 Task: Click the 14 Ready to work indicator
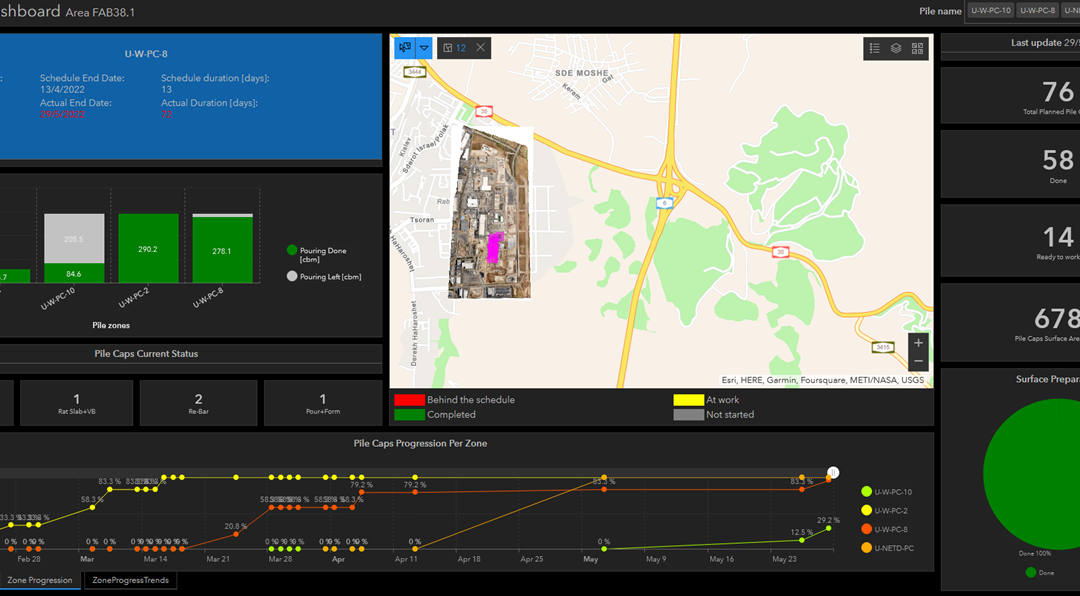tap(1010, 240)
